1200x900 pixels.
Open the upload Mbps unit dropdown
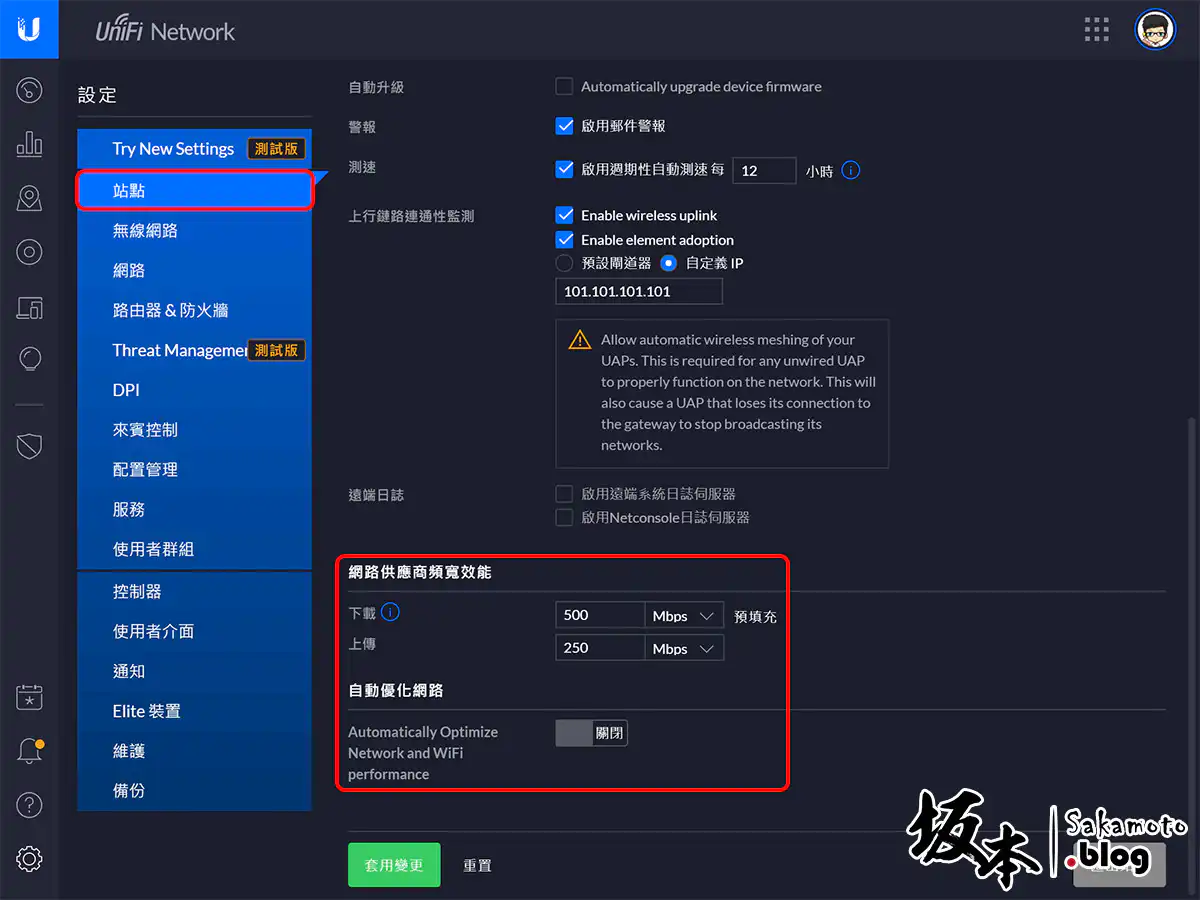point(684,648)
